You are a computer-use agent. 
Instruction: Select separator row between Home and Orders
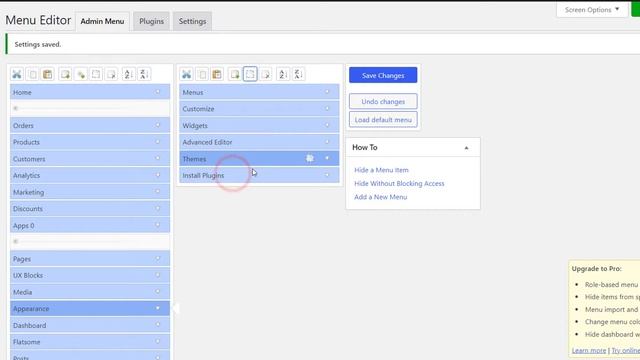tap(90, 109)
